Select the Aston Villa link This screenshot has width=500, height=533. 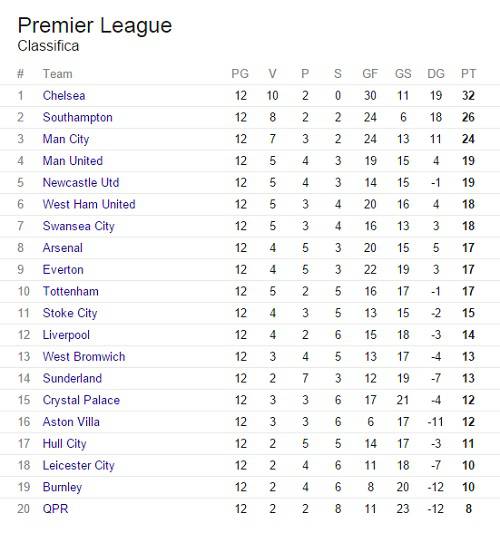click(x=71, y=422)
